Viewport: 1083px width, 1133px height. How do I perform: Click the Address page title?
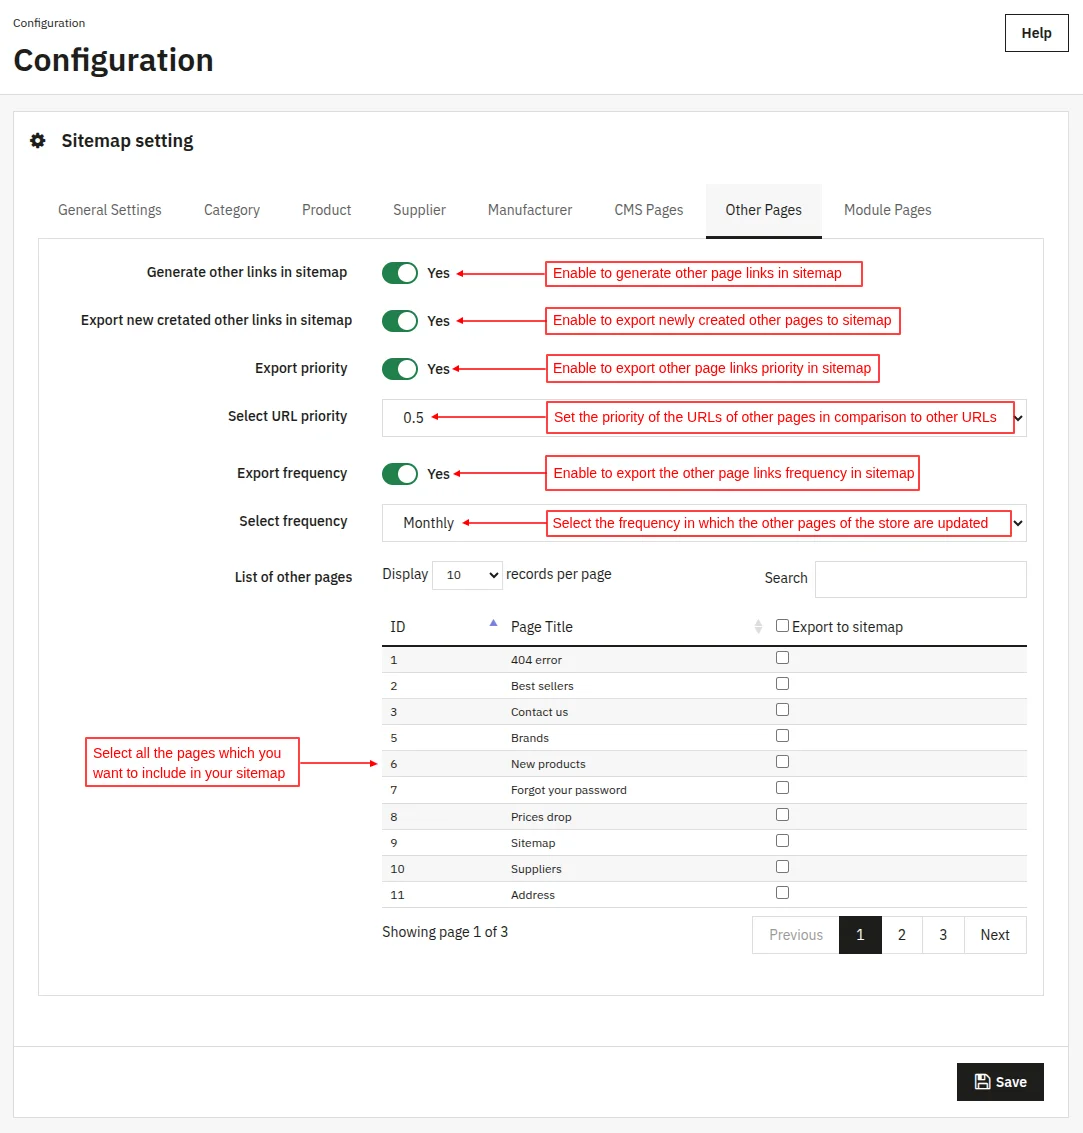[x=532, y=895]
